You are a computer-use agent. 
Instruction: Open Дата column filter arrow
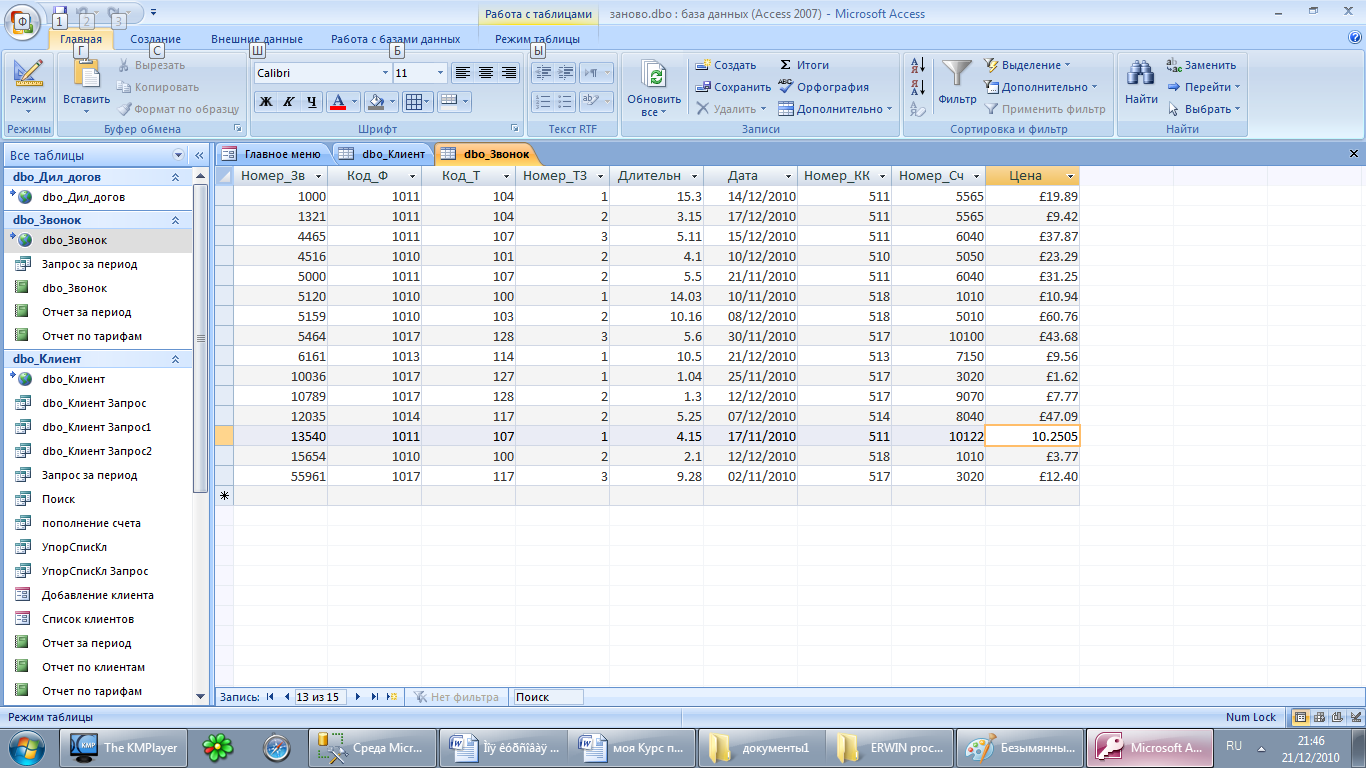[789, 176]
